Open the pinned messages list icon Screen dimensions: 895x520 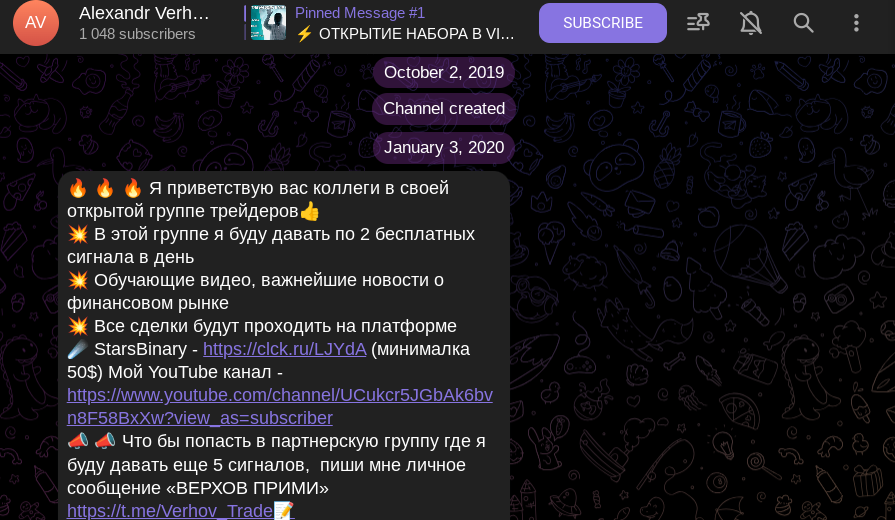tap(698, 23)
